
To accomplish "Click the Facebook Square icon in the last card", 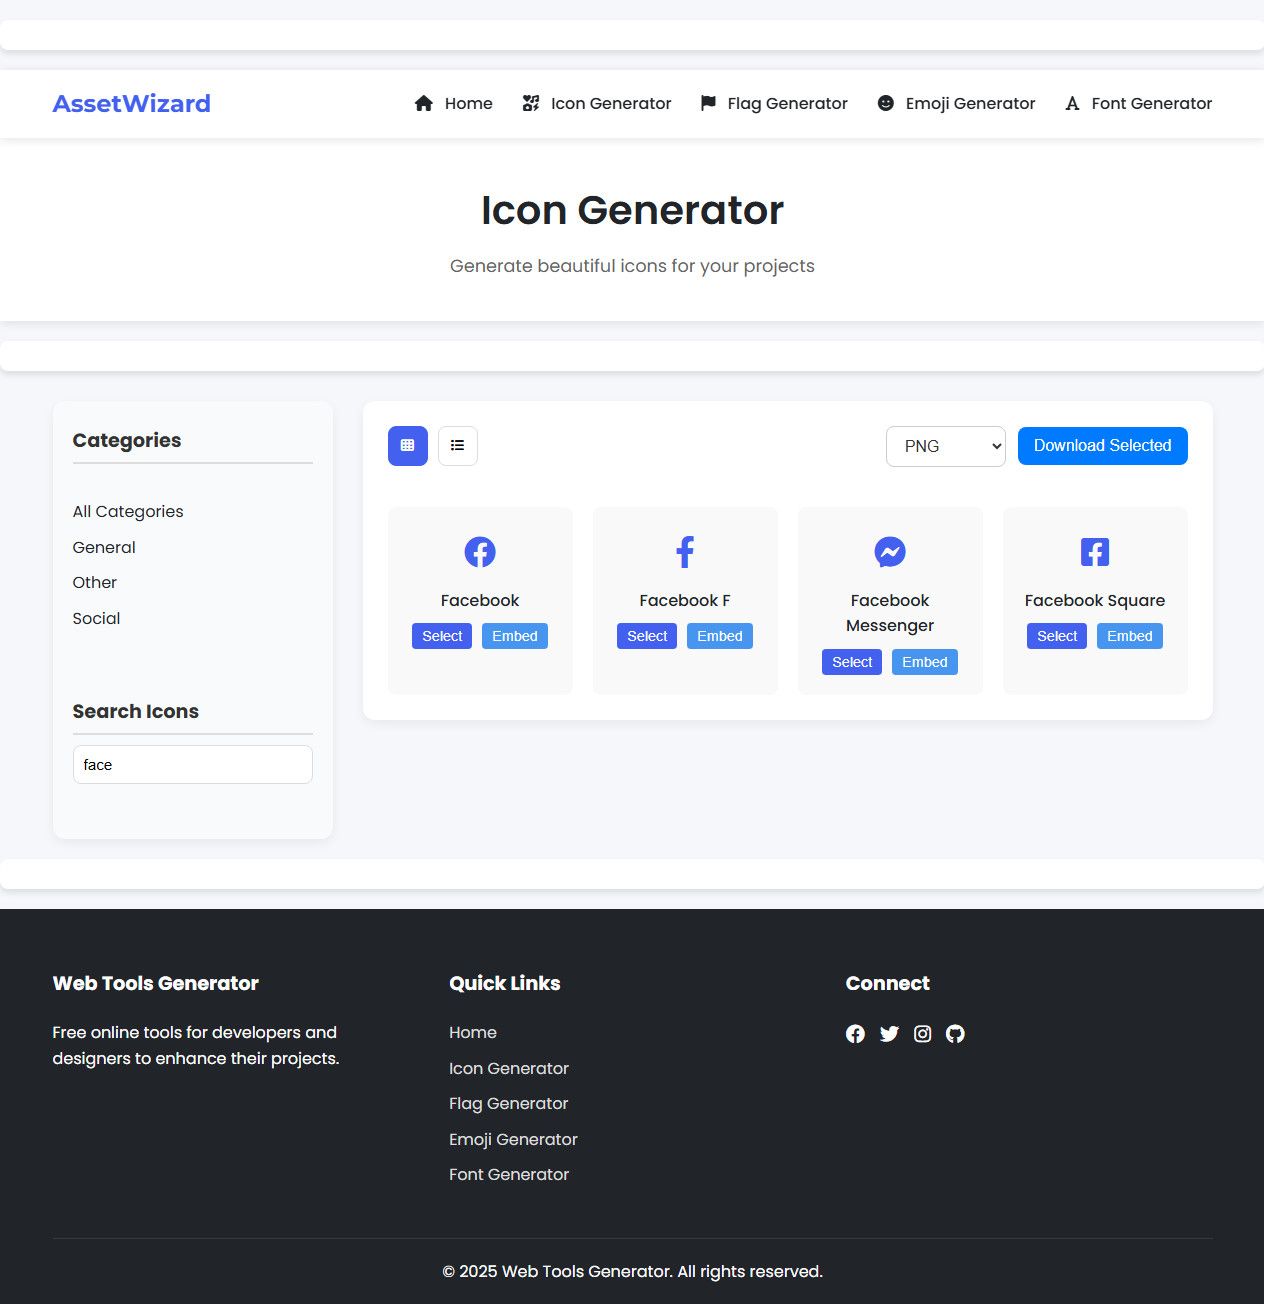I will point(1095,552).
